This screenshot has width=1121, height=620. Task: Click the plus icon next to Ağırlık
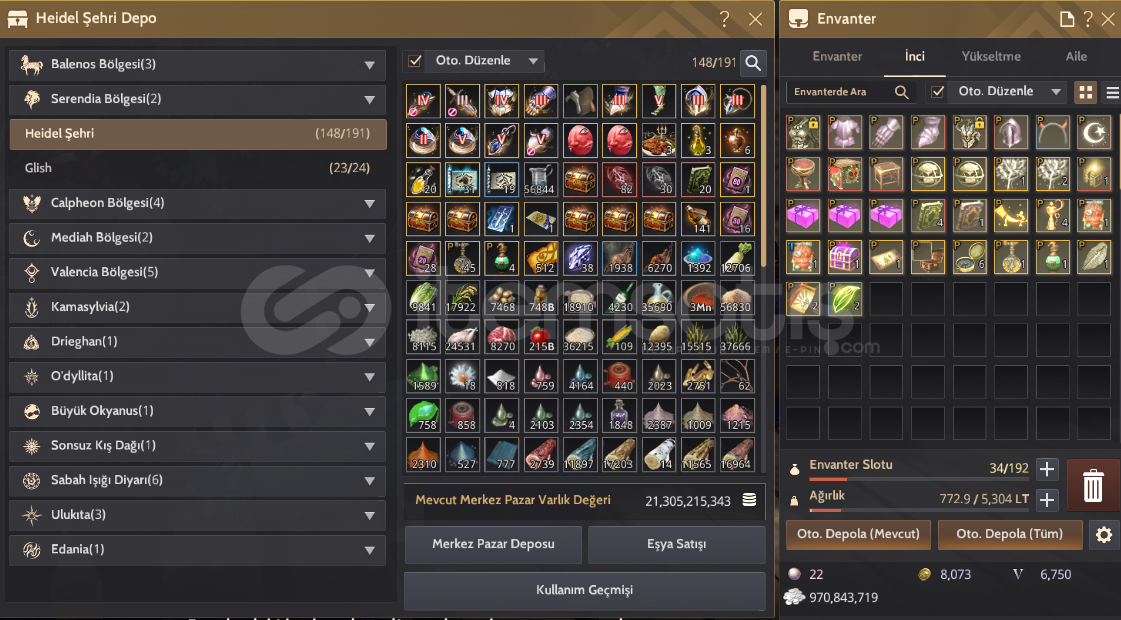[x=1047, y=499]
